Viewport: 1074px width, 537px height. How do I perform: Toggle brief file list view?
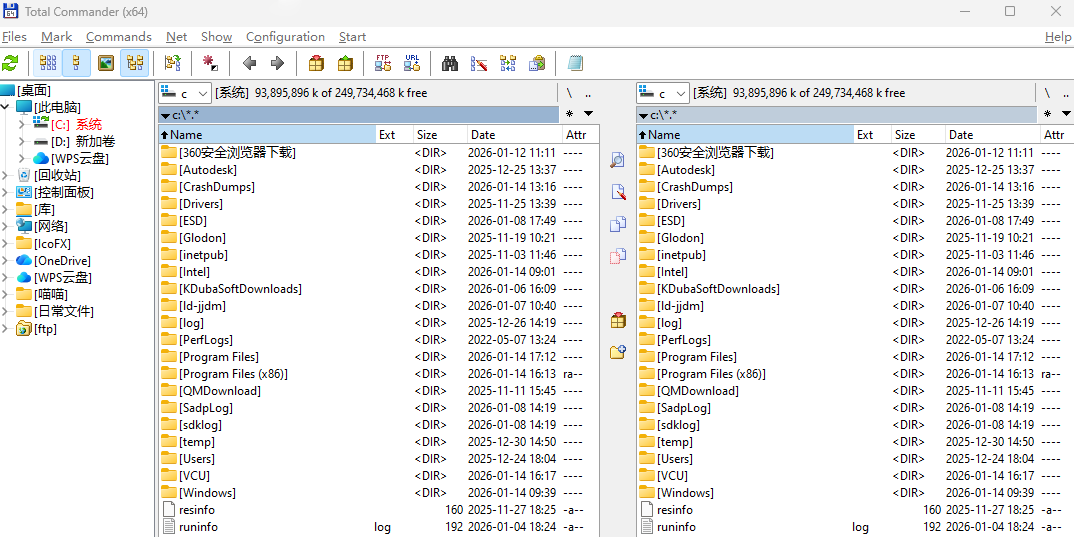tap(47, 63)
